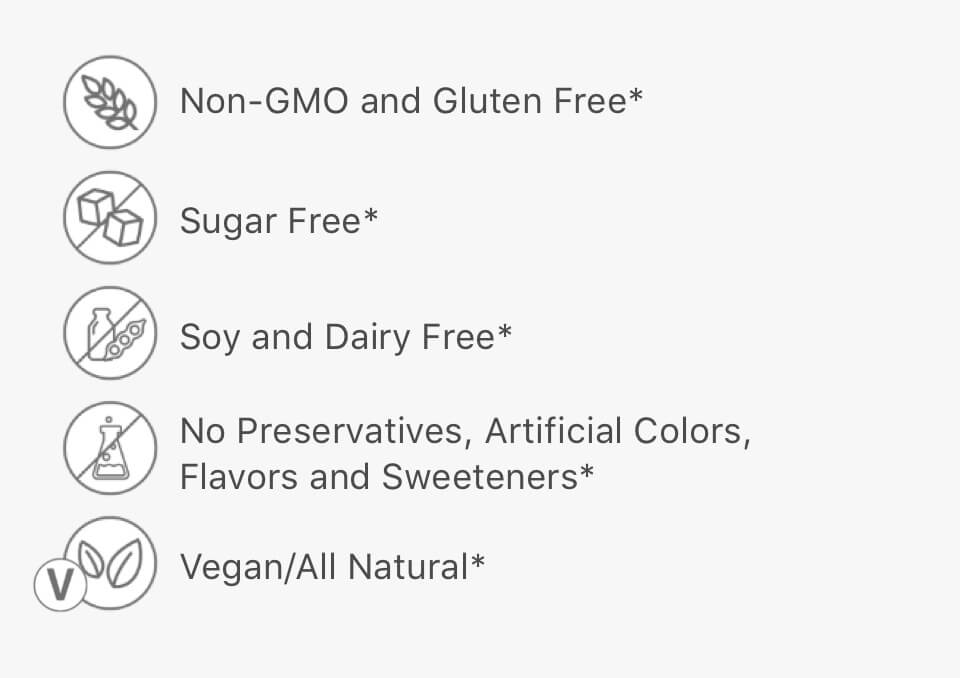Select the 'Soy and Dairy Free' label
The height and width of the screenshot is (678, 960).
click(x=337, y=337)
